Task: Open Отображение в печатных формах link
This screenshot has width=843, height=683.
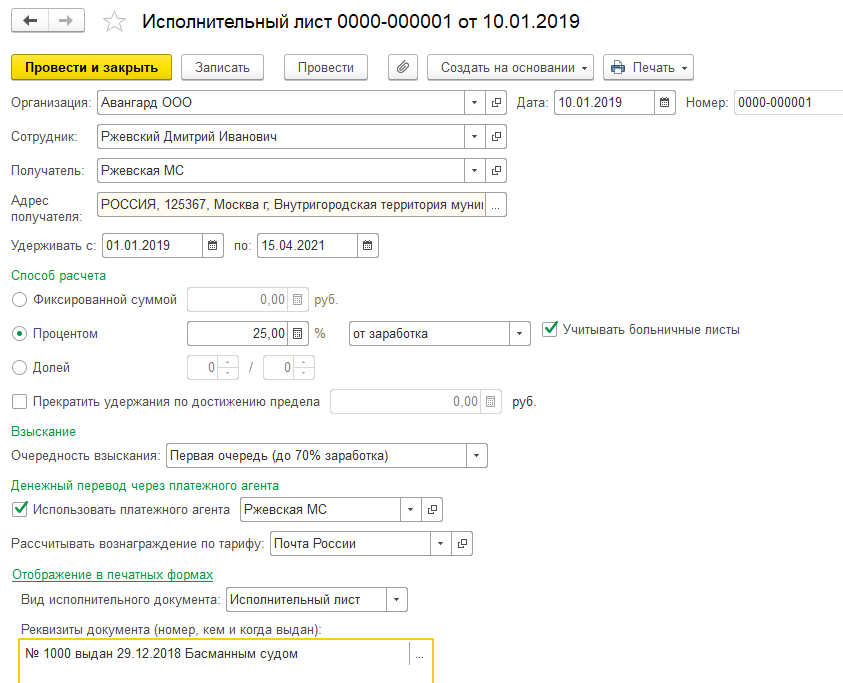Action: [x=112, y=575]
